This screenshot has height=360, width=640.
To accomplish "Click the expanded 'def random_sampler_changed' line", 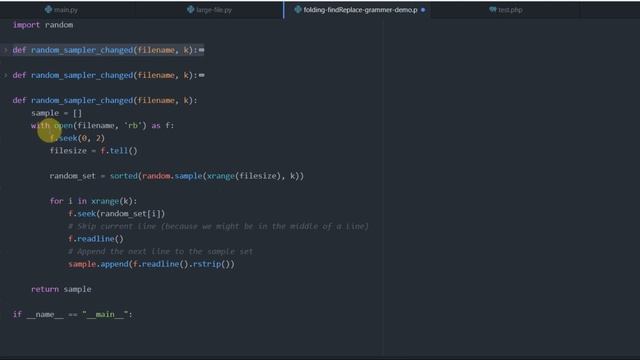I will coord(105,100).
